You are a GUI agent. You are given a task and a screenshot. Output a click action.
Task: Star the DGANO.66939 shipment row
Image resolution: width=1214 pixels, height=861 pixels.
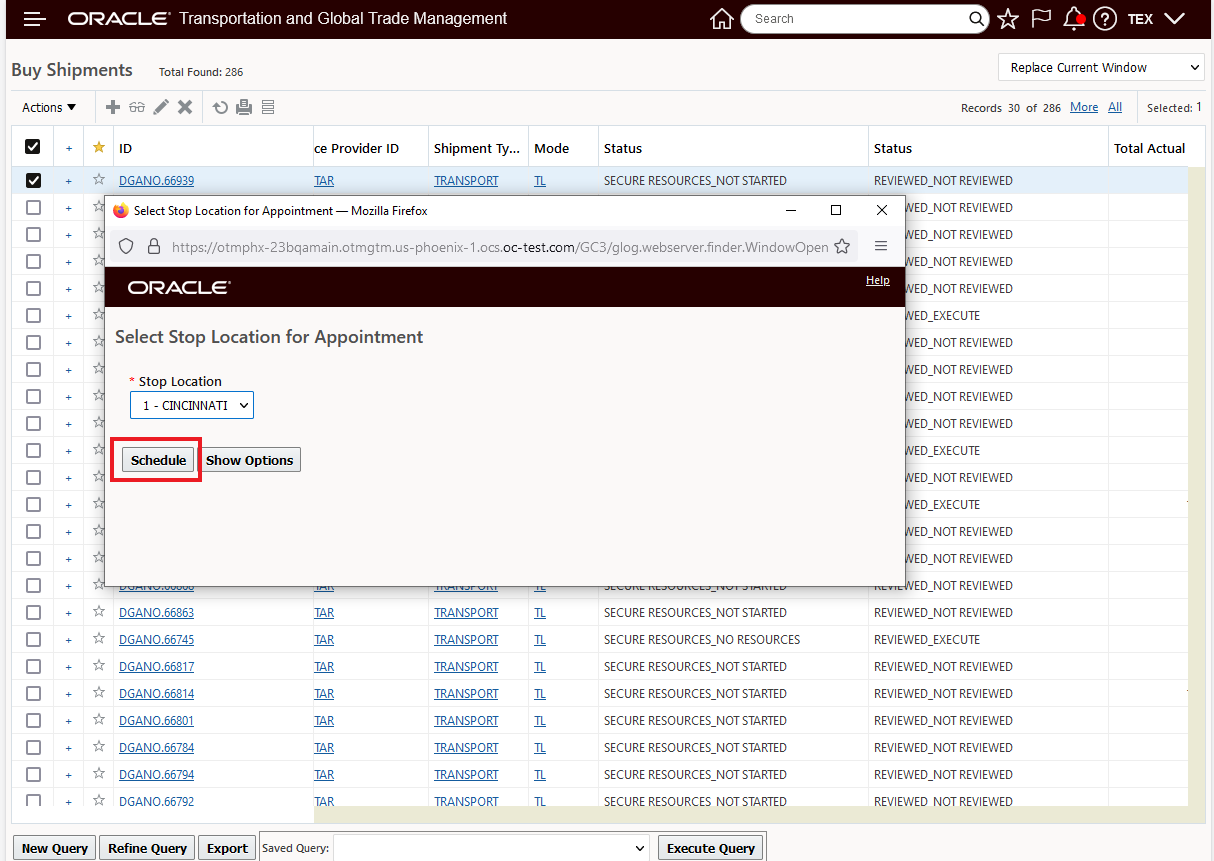point(98,180)
